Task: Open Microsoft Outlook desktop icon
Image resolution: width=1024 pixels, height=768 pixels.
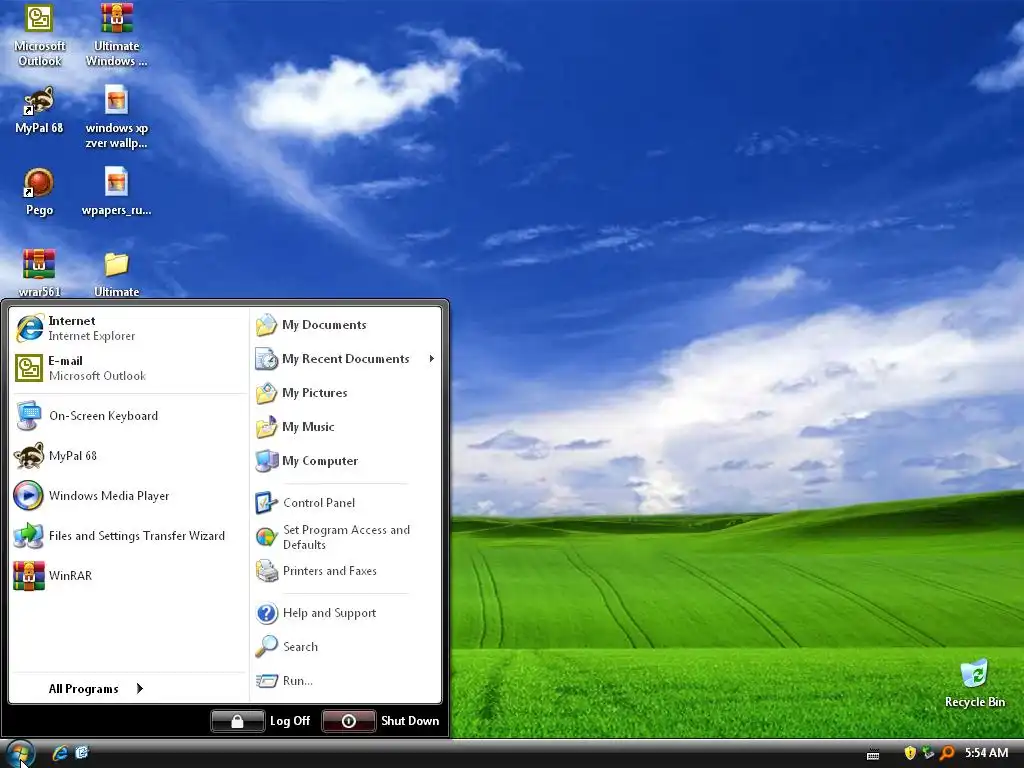Action: click(x=39, y=34)
